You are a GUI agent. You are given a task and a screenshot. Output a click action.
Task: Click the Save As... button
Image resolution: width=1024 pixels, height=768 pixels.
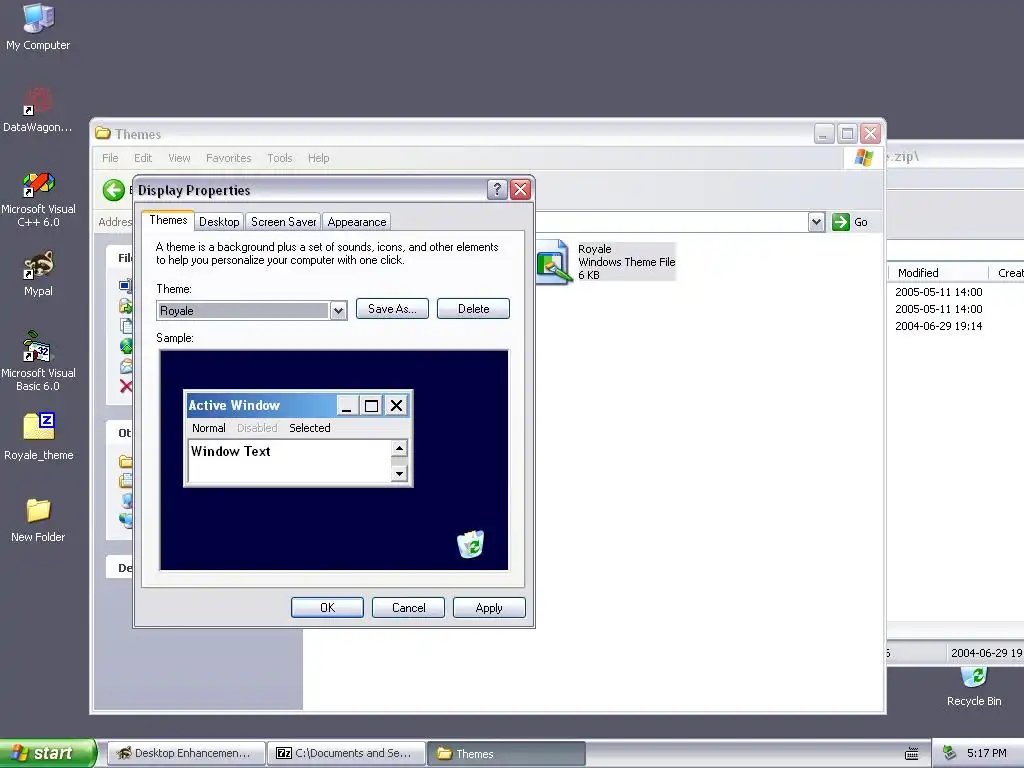392,309
